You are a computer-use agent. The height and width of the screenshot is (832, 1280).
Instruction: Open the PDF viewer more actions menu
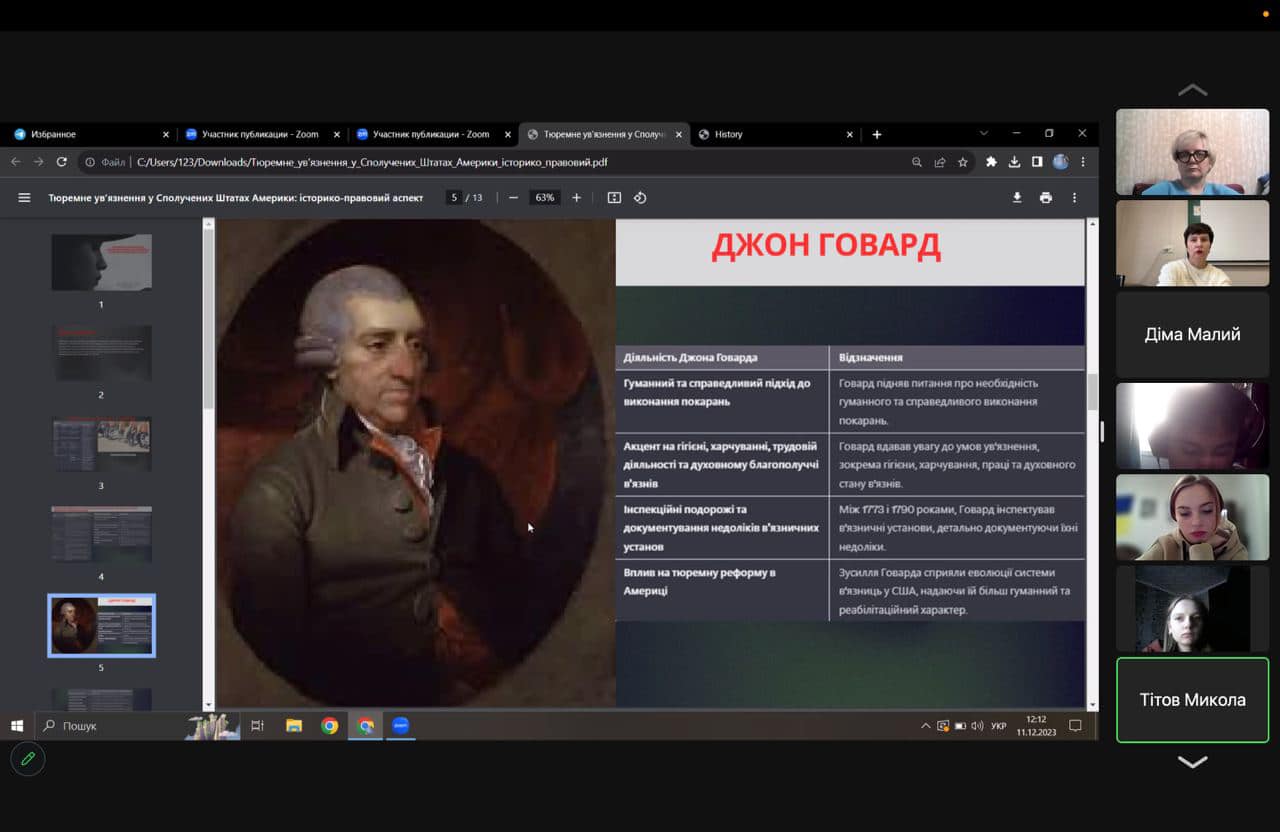[x=1075, y=198]
